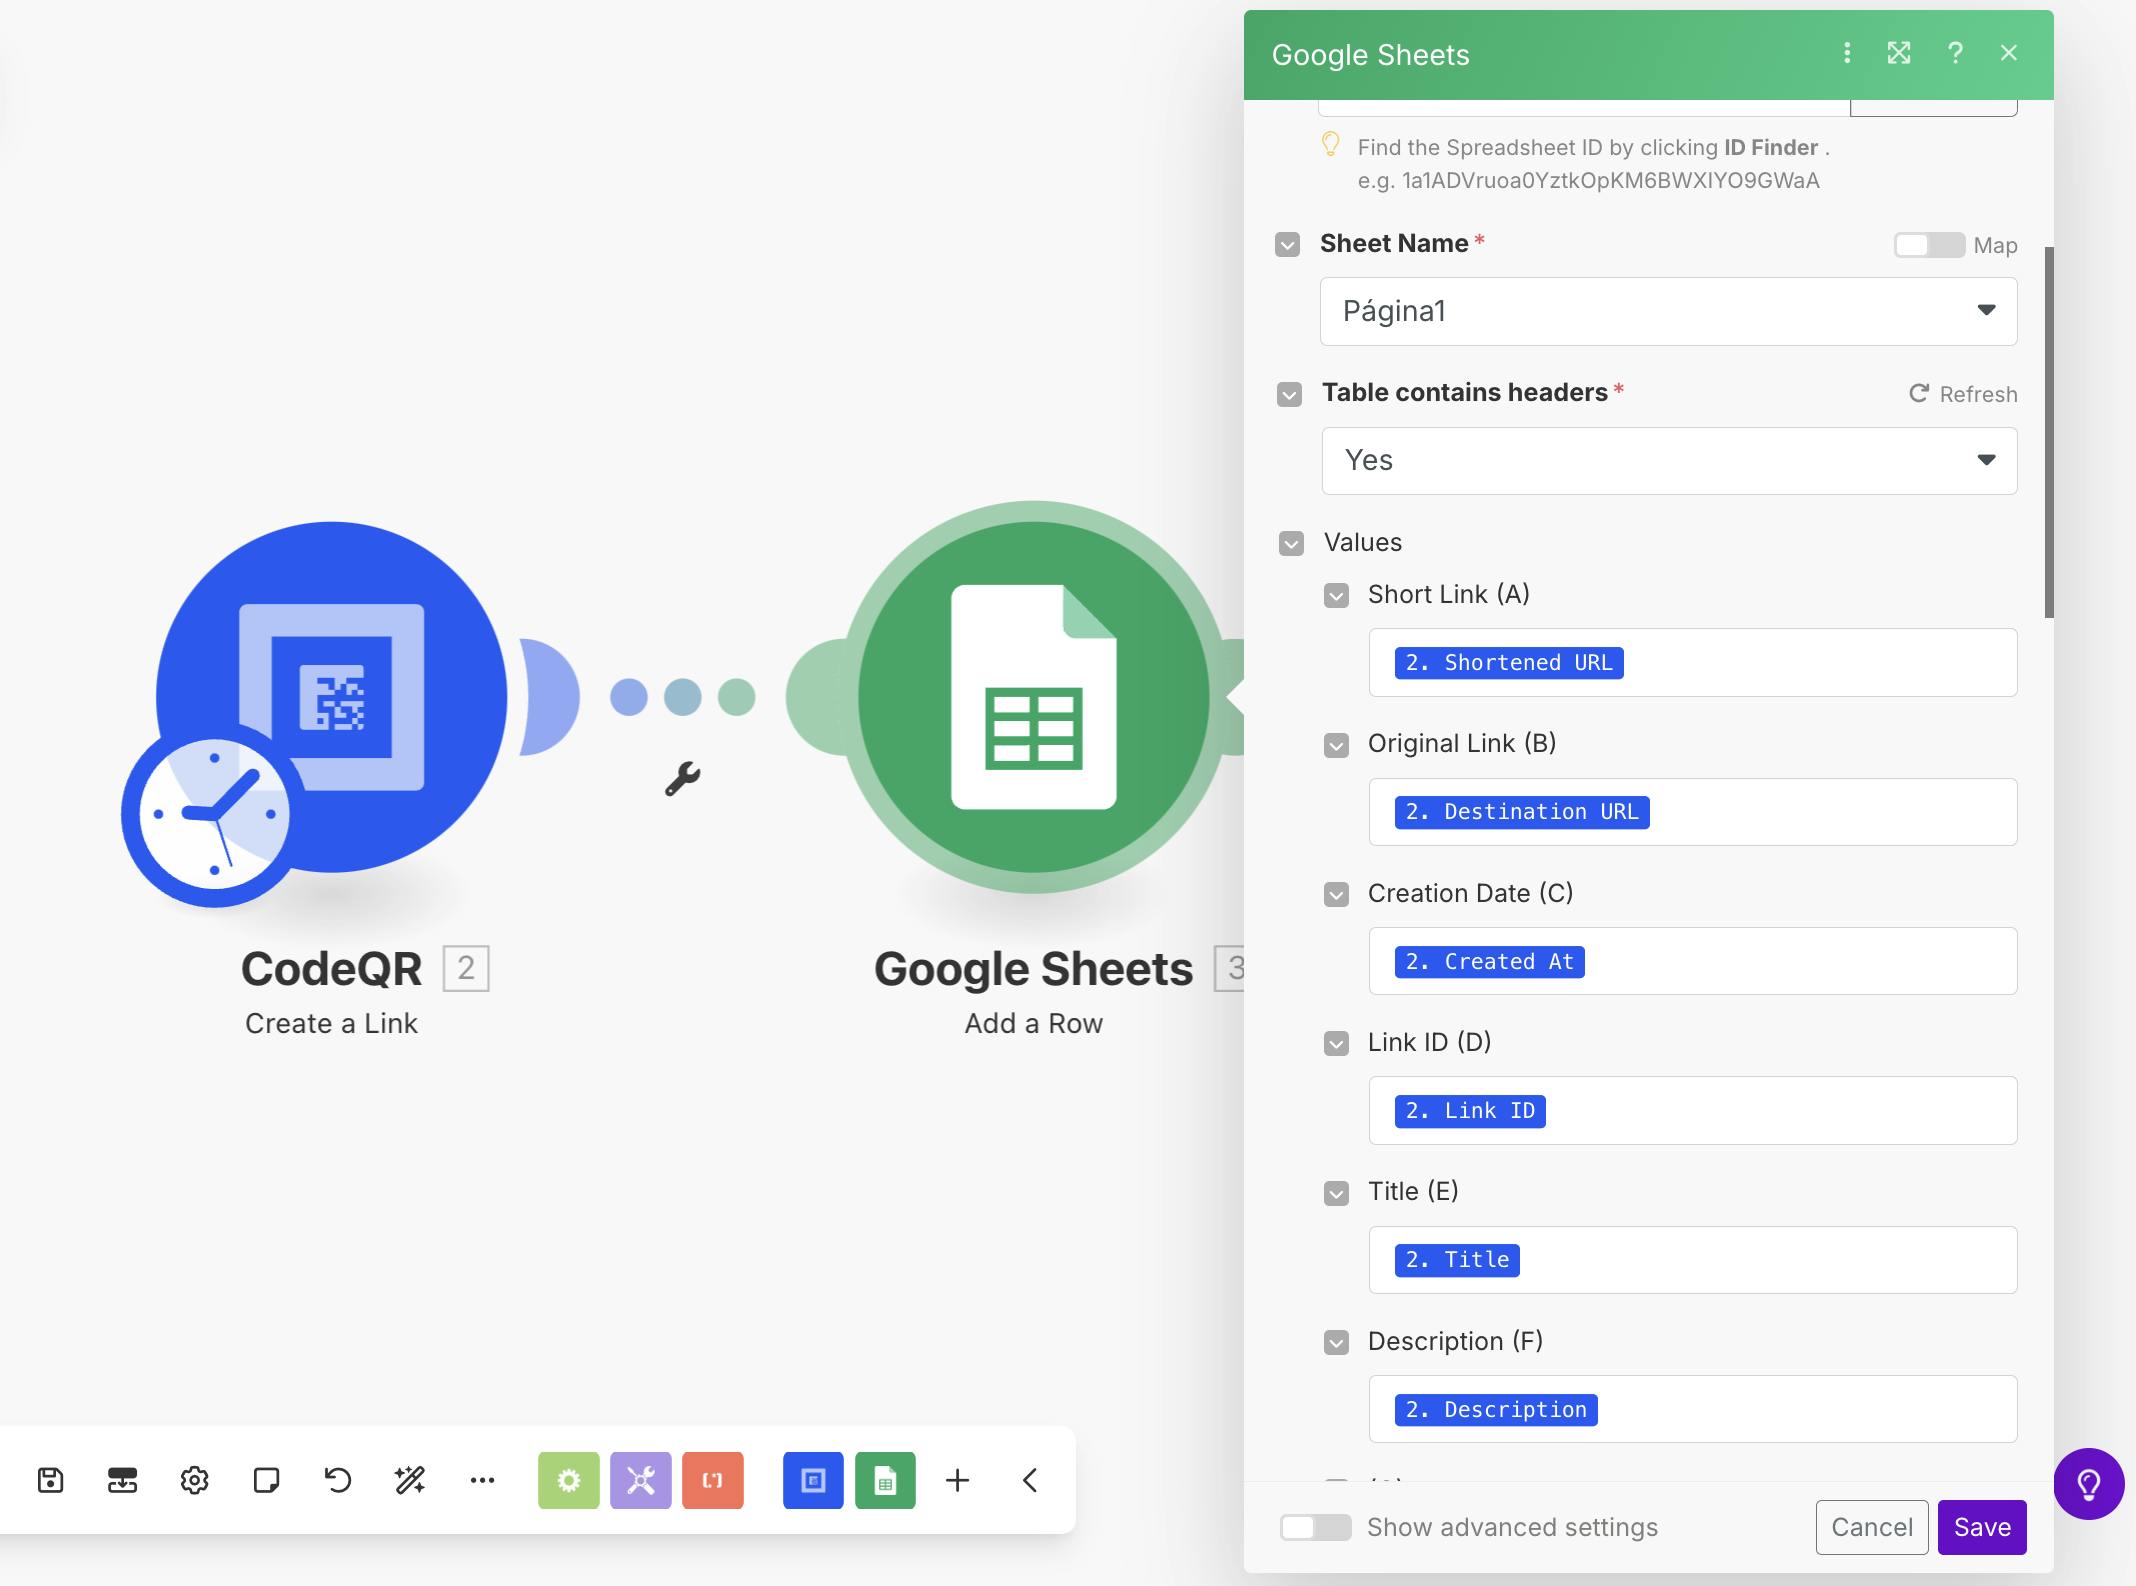
Task: Click the notes icon in bottom toolbar
Action: point(266,1480)
